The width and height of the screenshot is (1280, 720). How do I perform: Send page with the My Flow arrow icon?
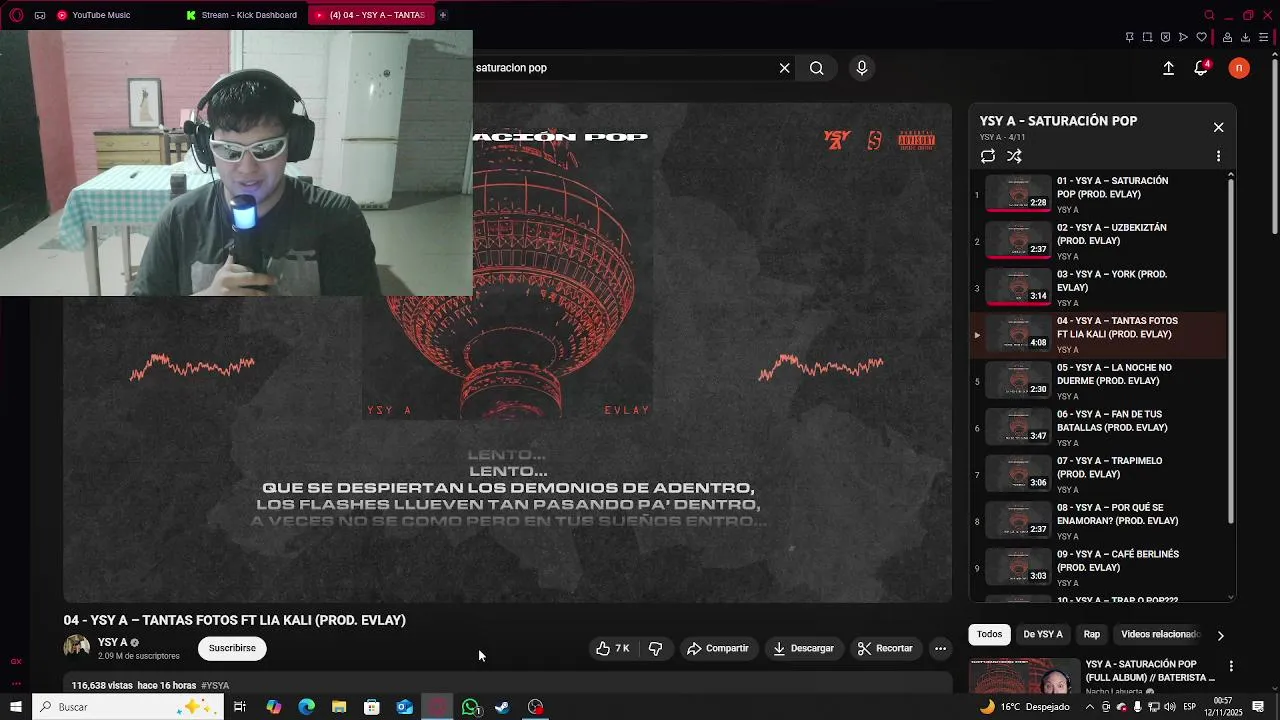[x=1183, y=37]
